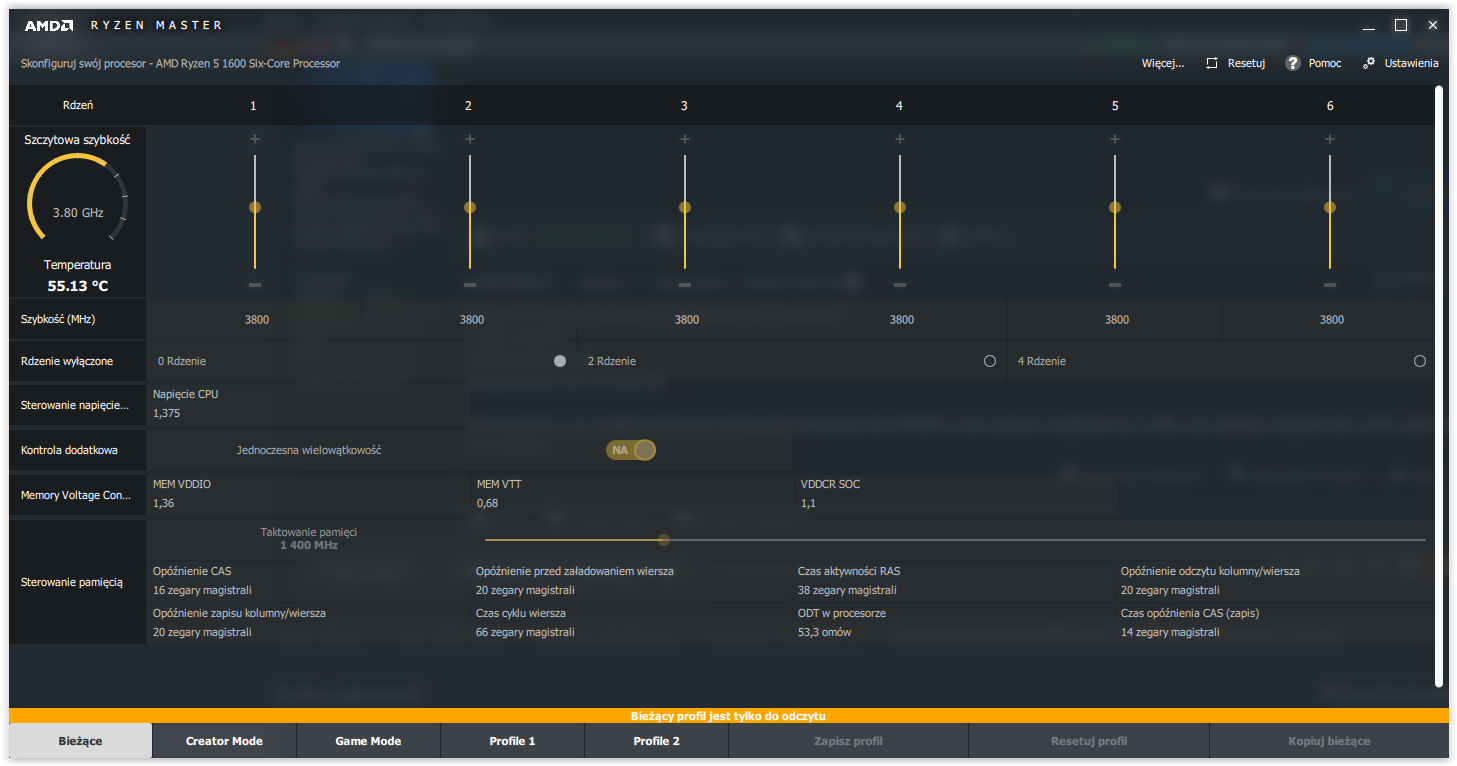Click the VDDCR SOC value 1,1
Screen dimensions: 1457x766
tap(808, 503)
